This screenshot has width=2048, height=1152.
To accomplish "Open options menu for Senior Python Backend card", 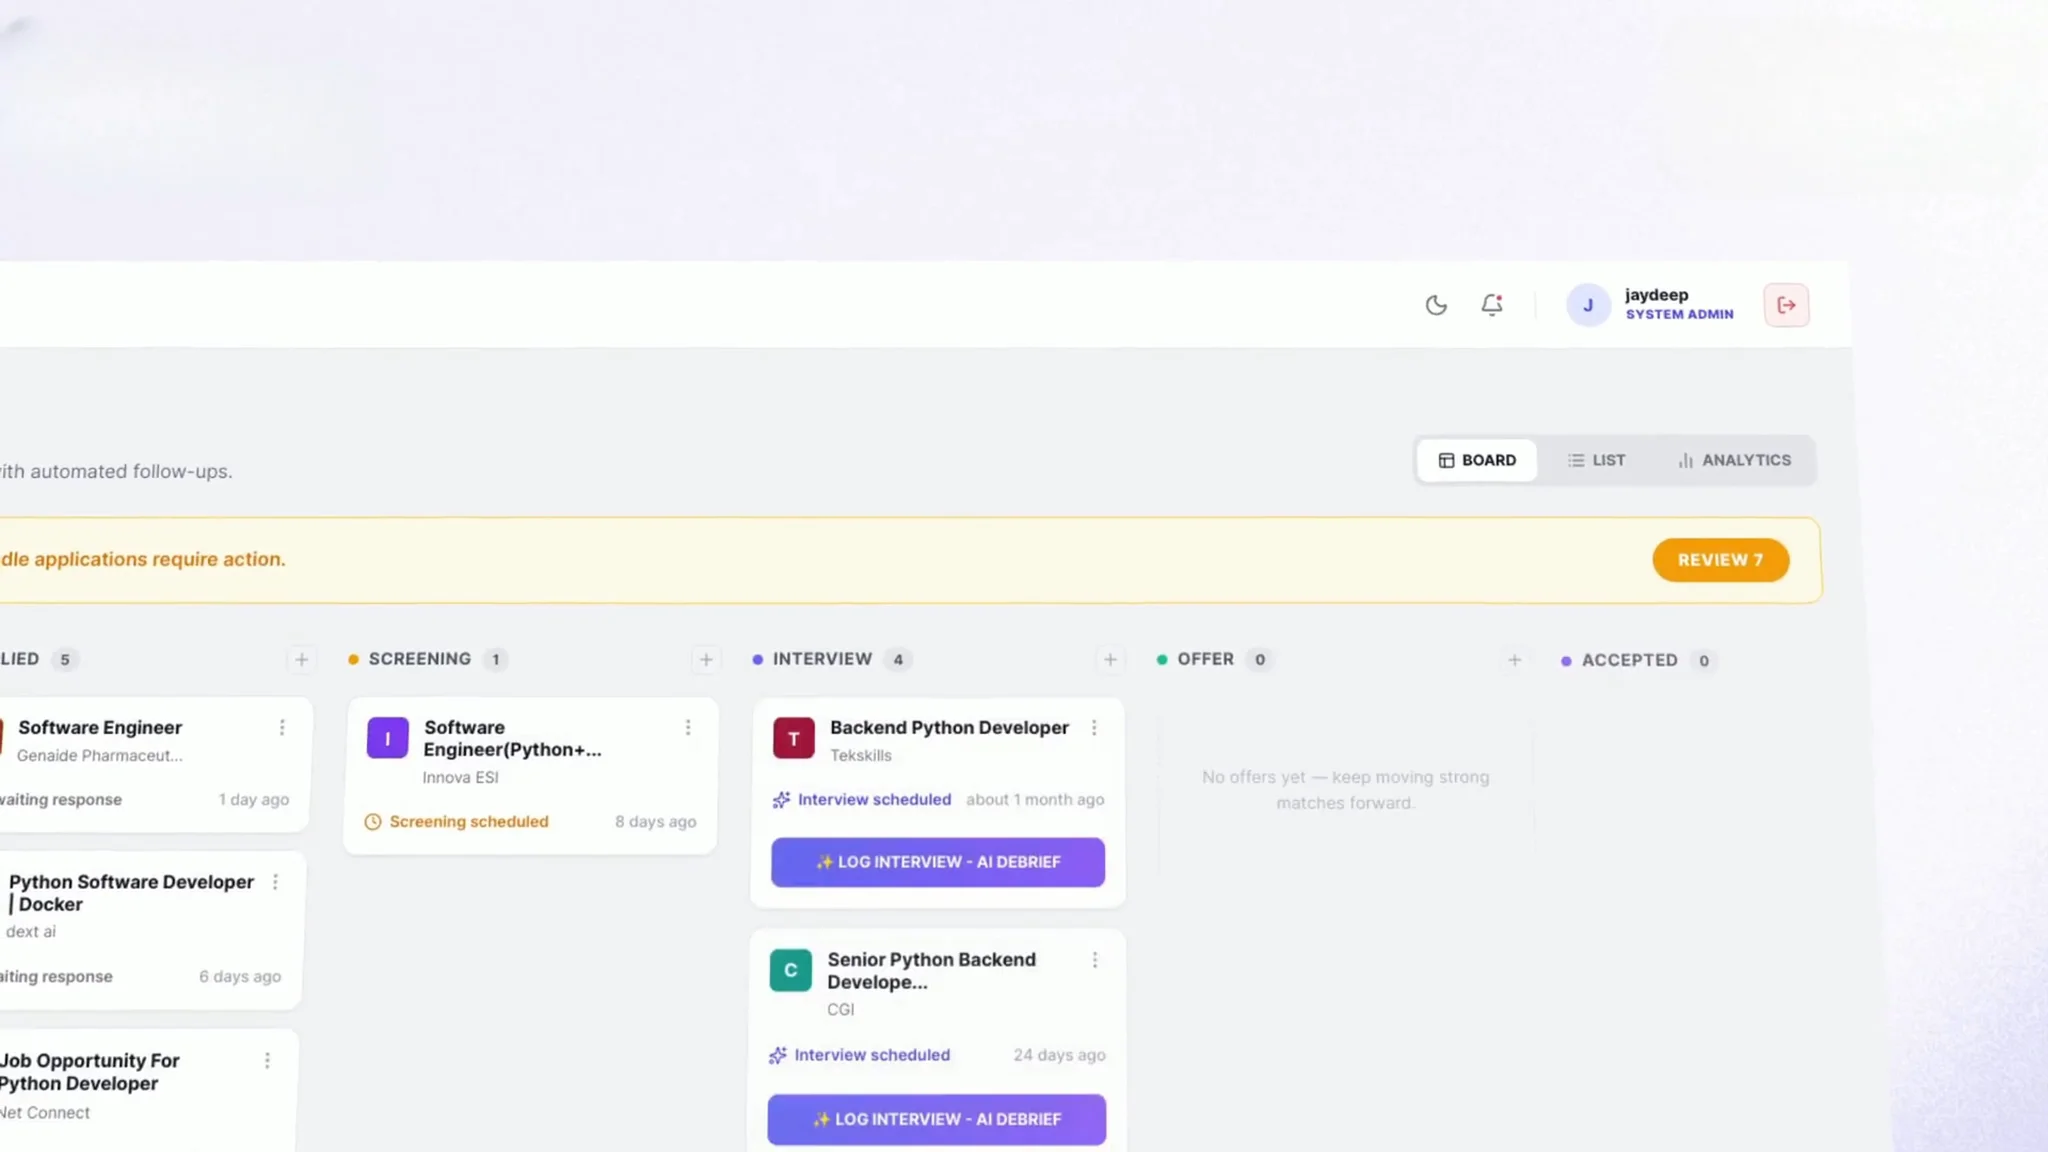I will pos(1095,960).
